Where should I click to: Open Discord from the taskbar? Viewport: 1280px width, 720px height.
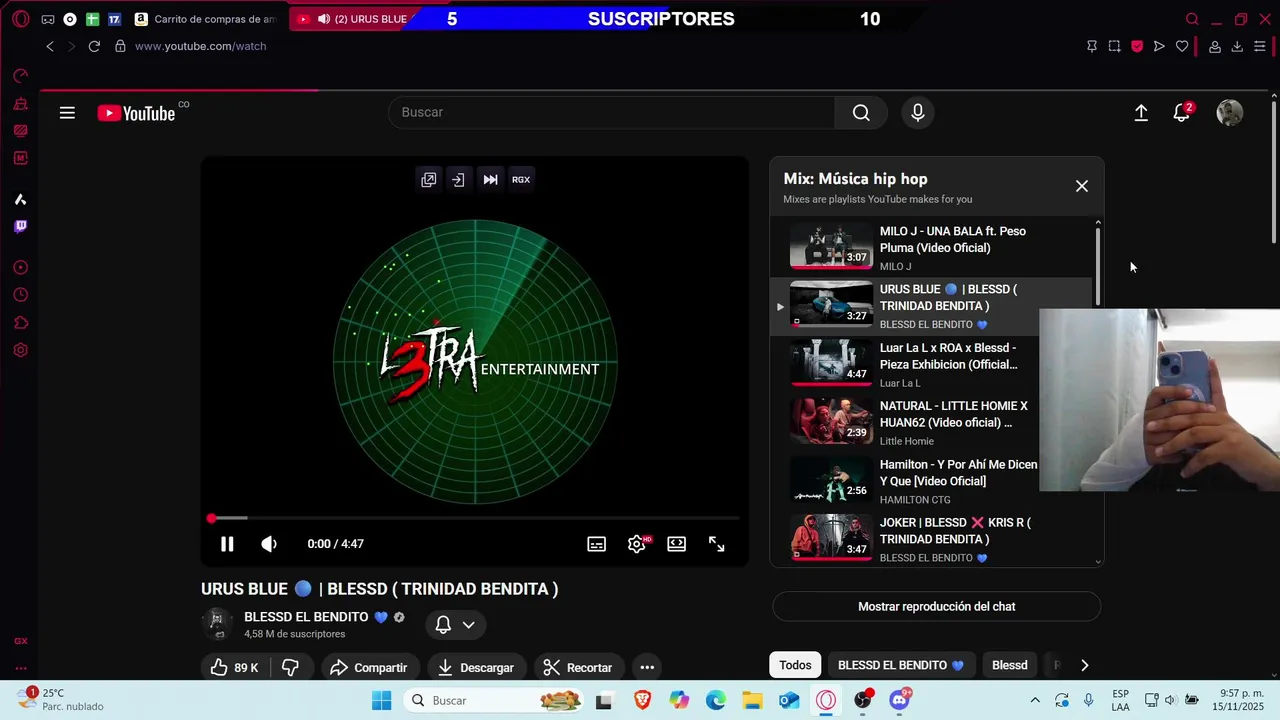(x=899, y=700)
